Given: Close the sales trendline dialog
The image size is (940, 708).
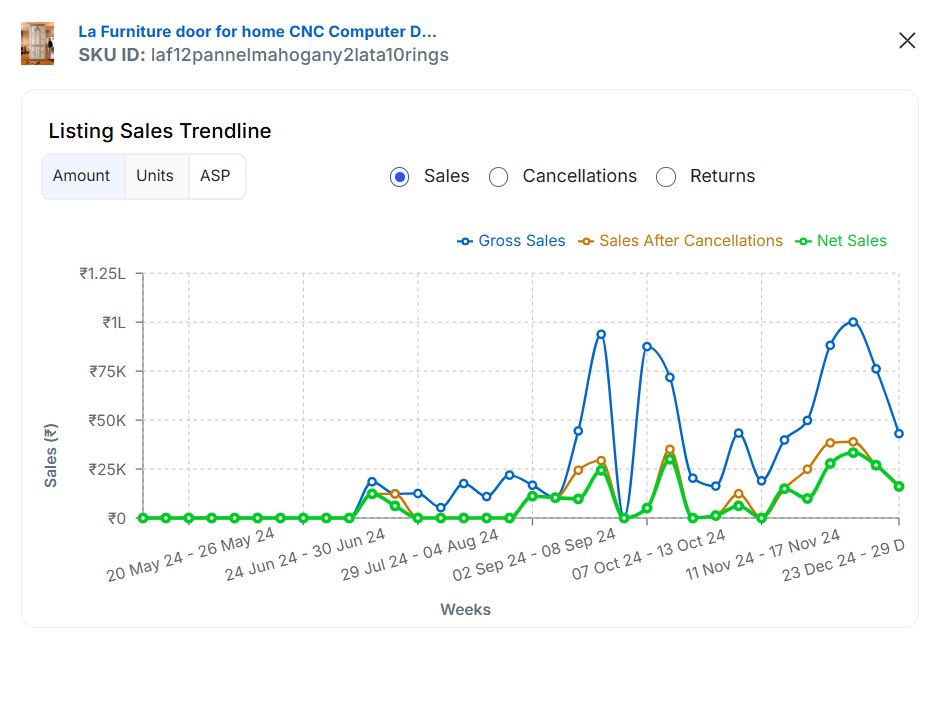Looking at the screenshot, I should coord(907,41).
